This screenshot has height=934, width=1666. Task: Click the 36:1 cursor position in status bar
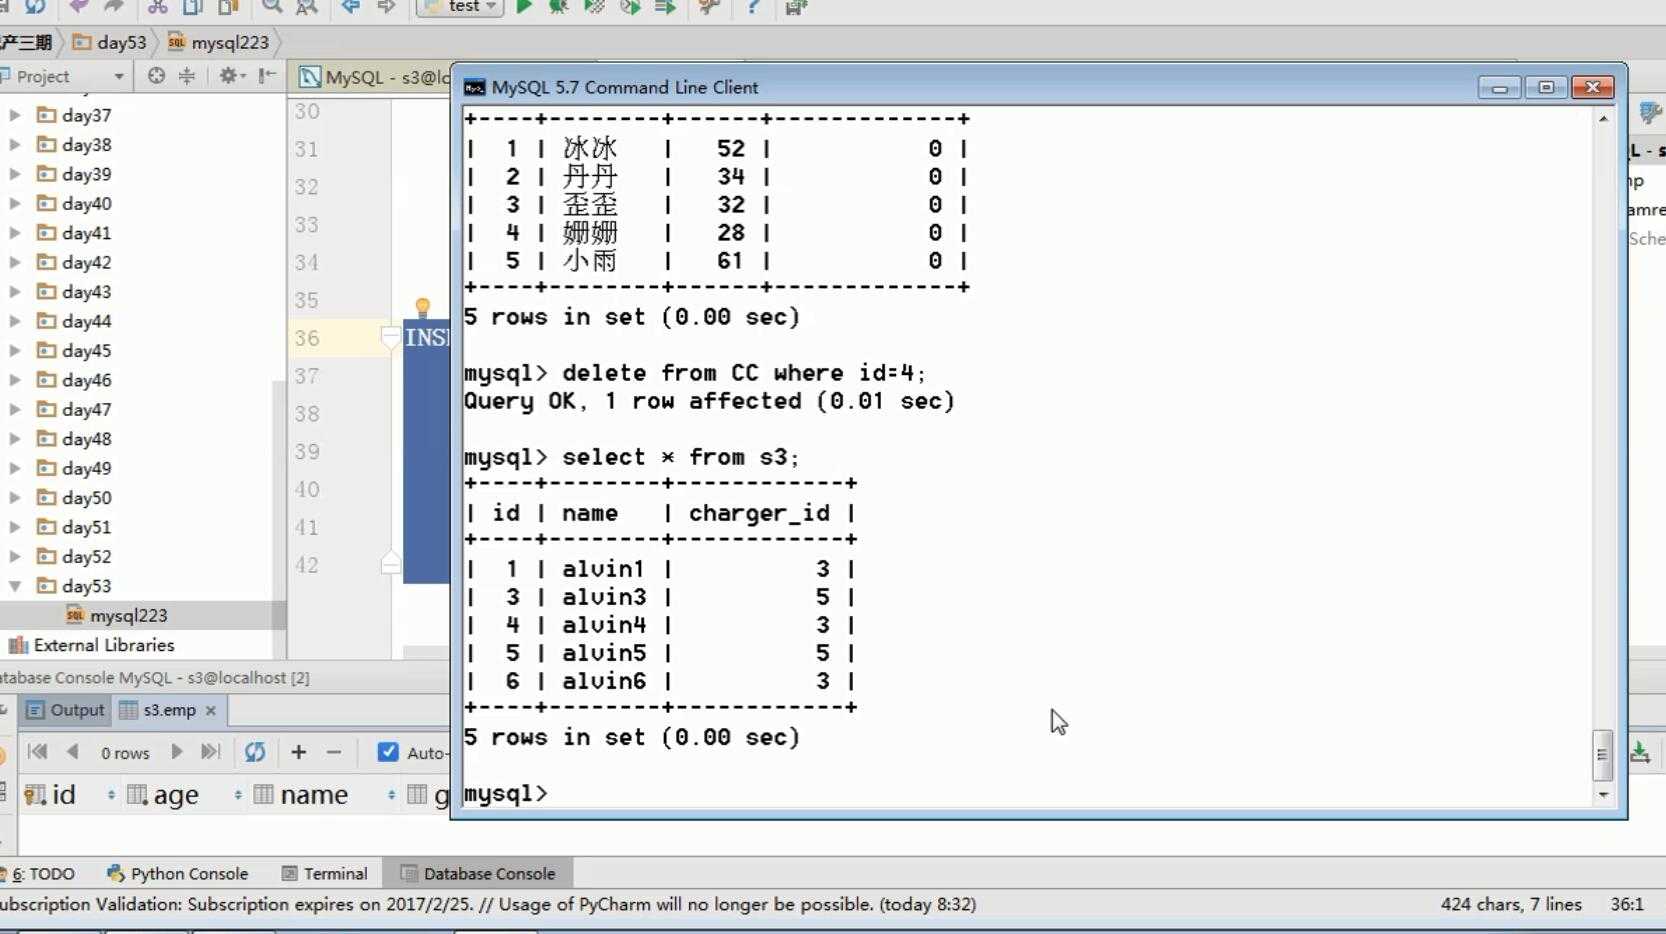[x=1627, y=904]
